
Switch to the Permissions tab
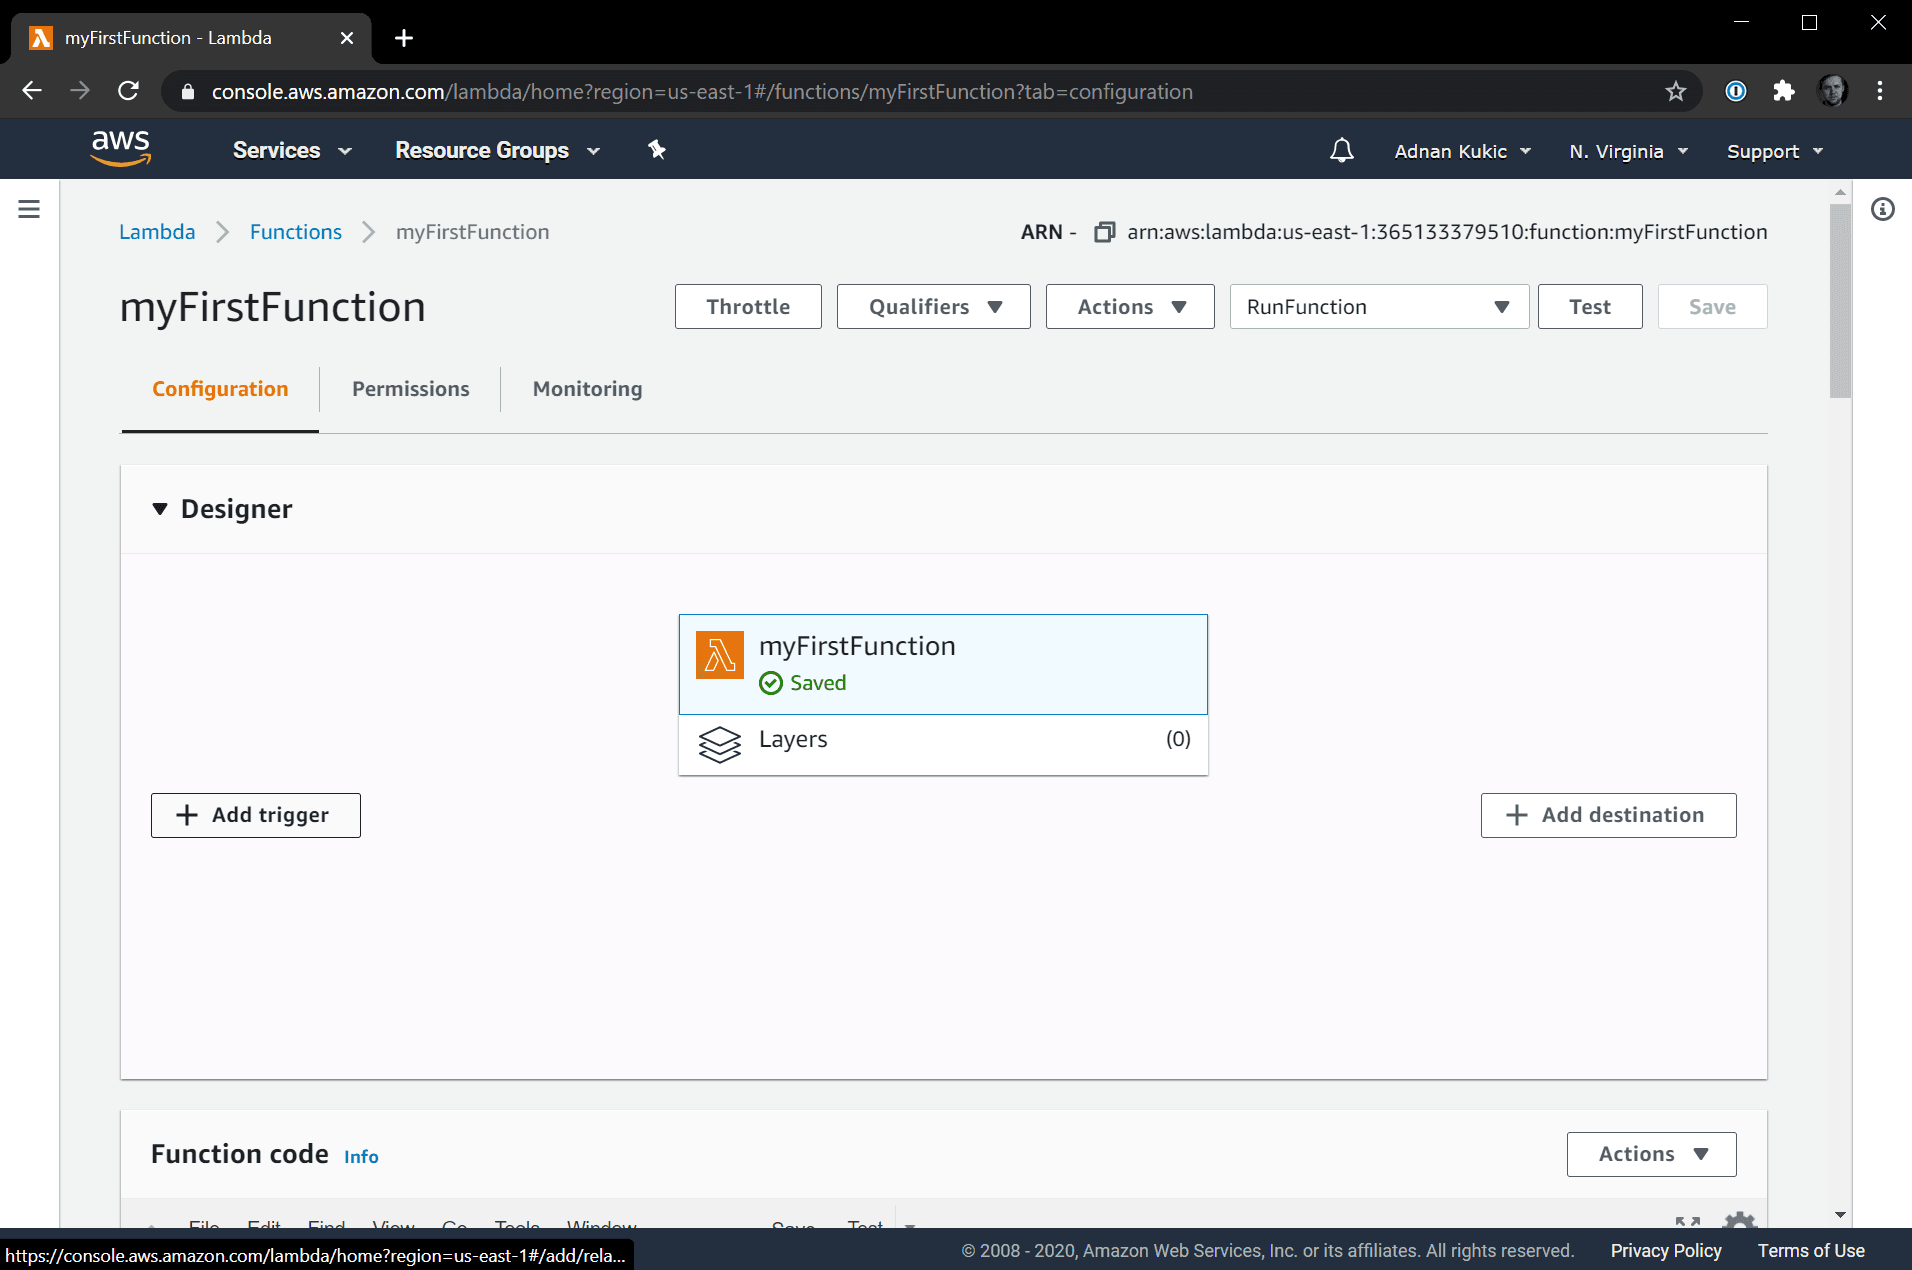[x=410, y=389]
